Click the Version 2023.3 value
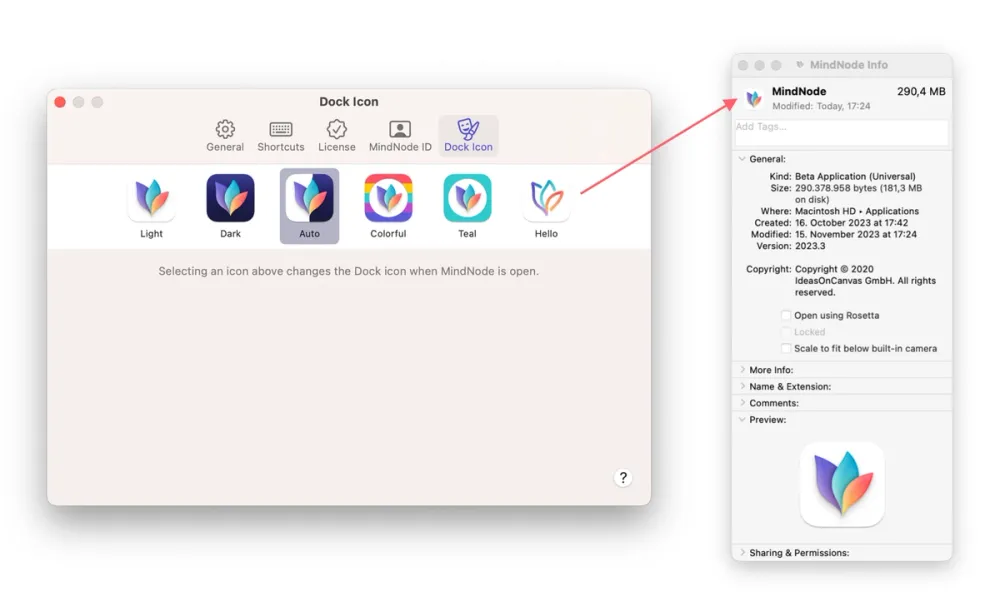Screen dimensions: 1000x602 click(810, 246)
